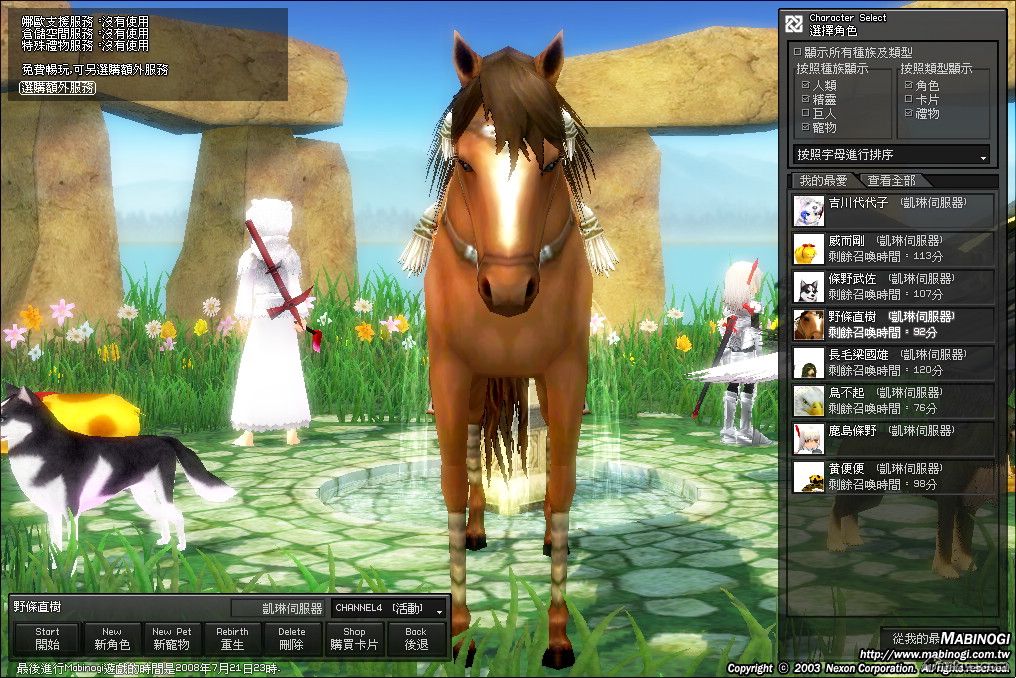Click the 長毛梁國雄 name text
The width and height of the screenshot is (1016, 678).
click(859, 355)
